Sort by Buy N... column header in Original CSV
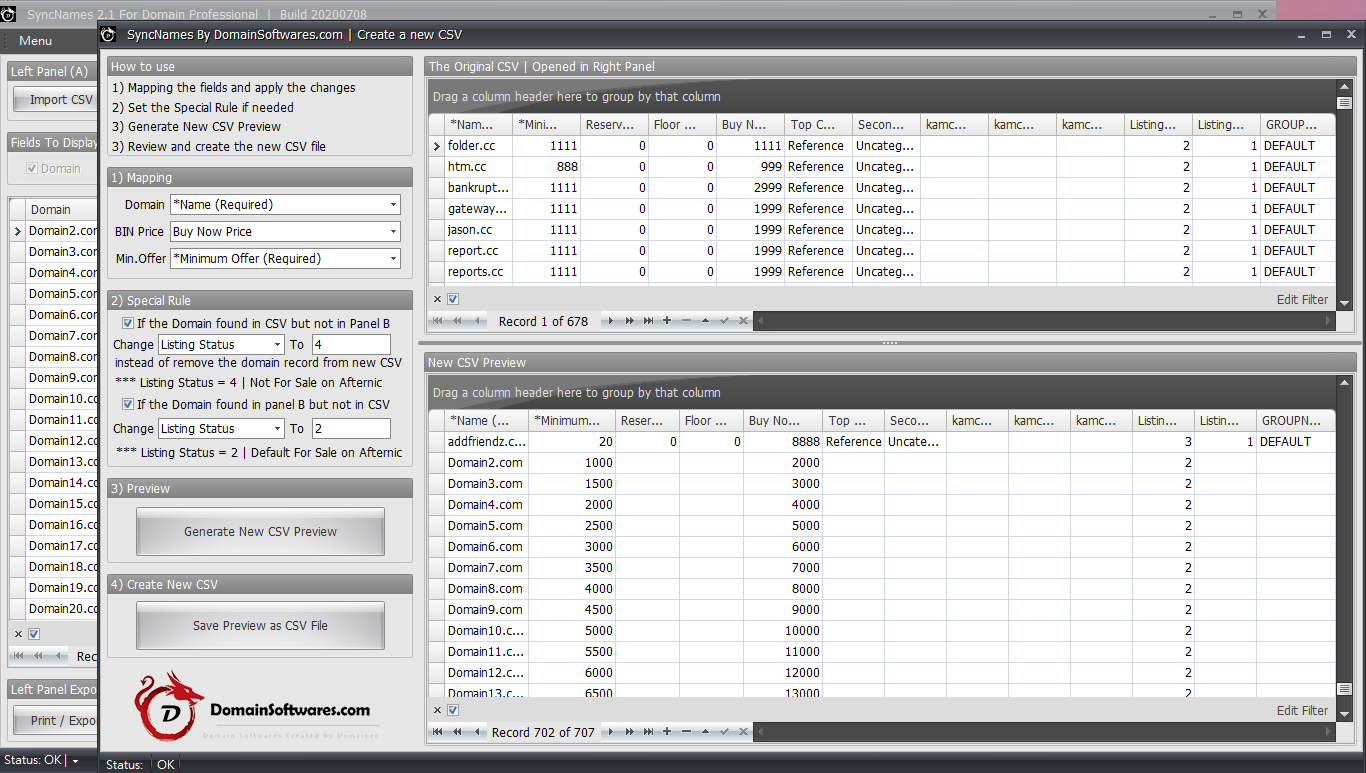This screenshot has width=1366, height=773. [750, 125]
